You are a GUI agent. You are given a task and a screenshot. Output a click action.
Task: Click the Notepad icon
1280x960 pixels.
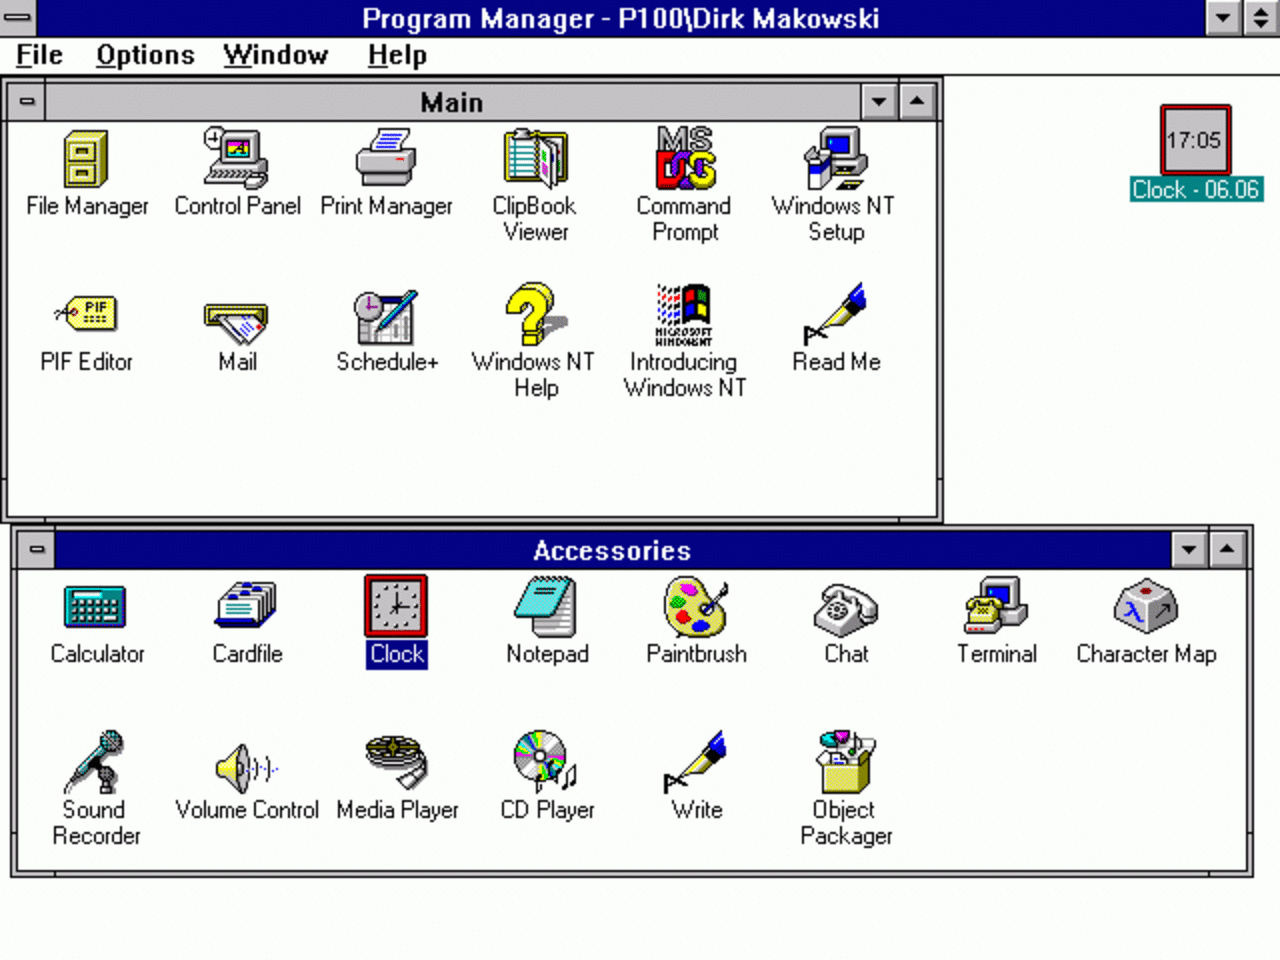[546, 606]
